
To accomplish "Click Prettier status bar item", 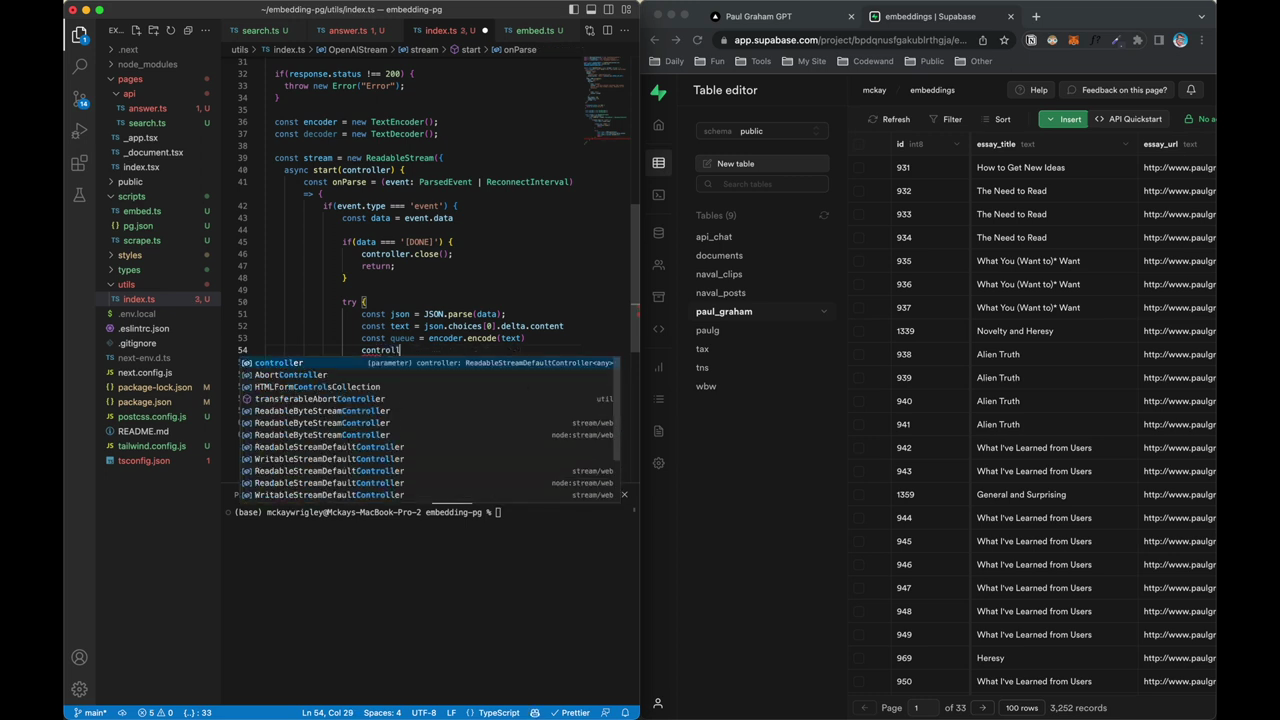I will [570, 713].
